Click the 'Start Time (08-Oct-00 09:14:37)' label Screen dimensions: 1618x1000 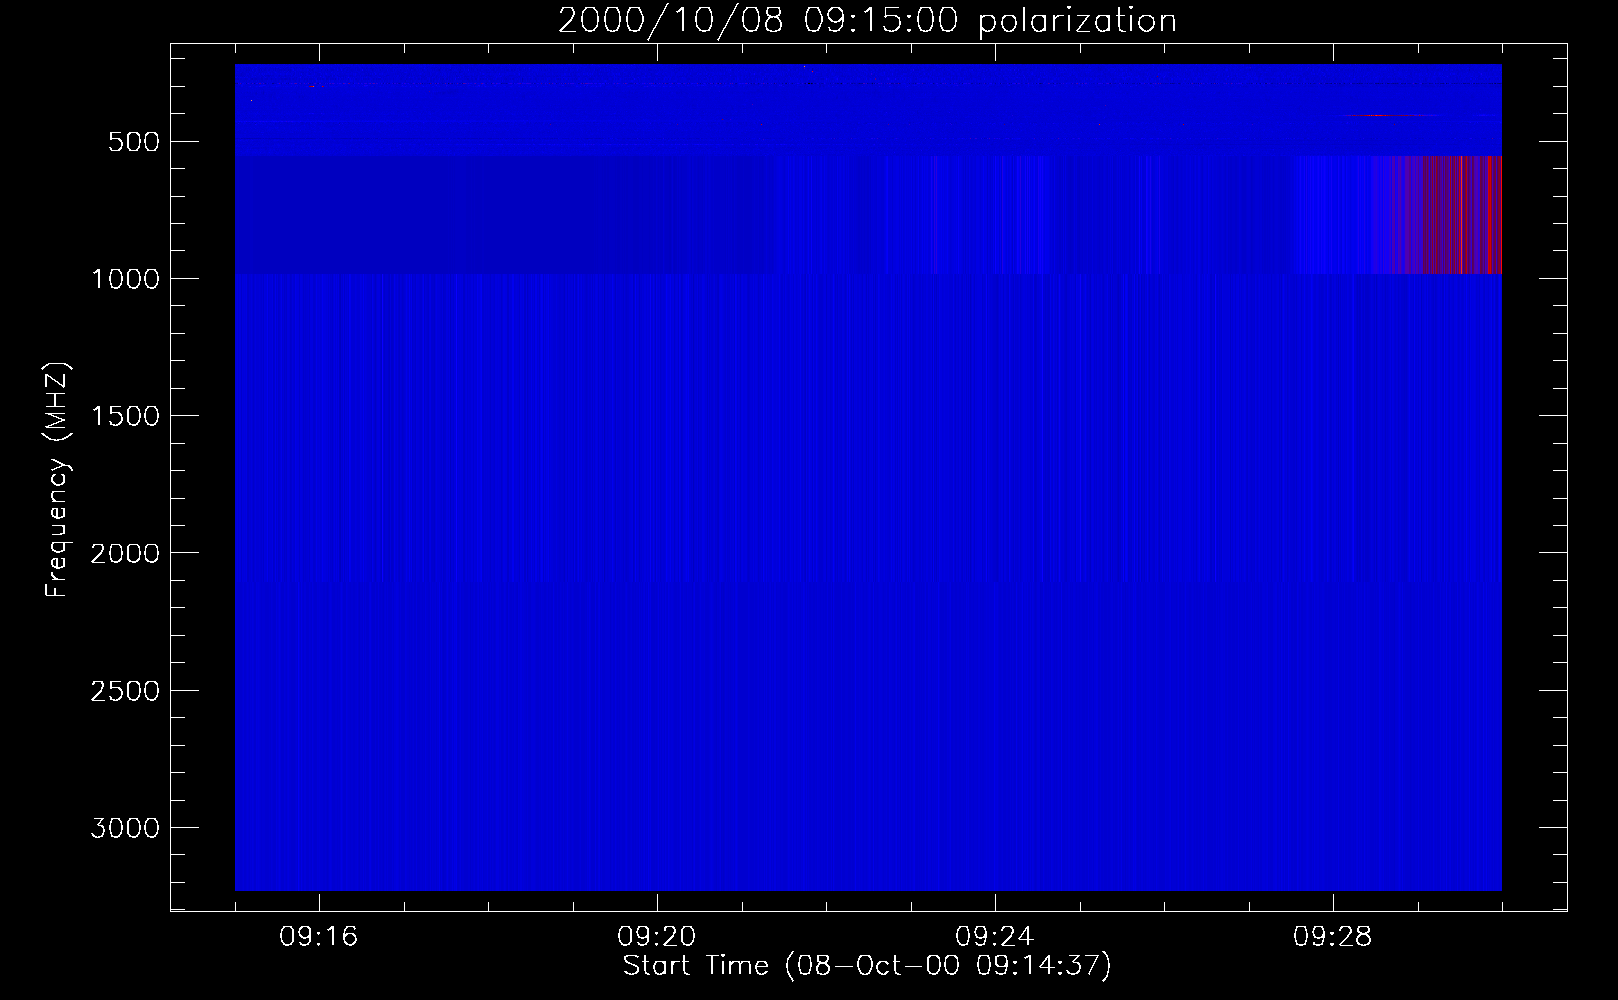click(x=867, y=966)
